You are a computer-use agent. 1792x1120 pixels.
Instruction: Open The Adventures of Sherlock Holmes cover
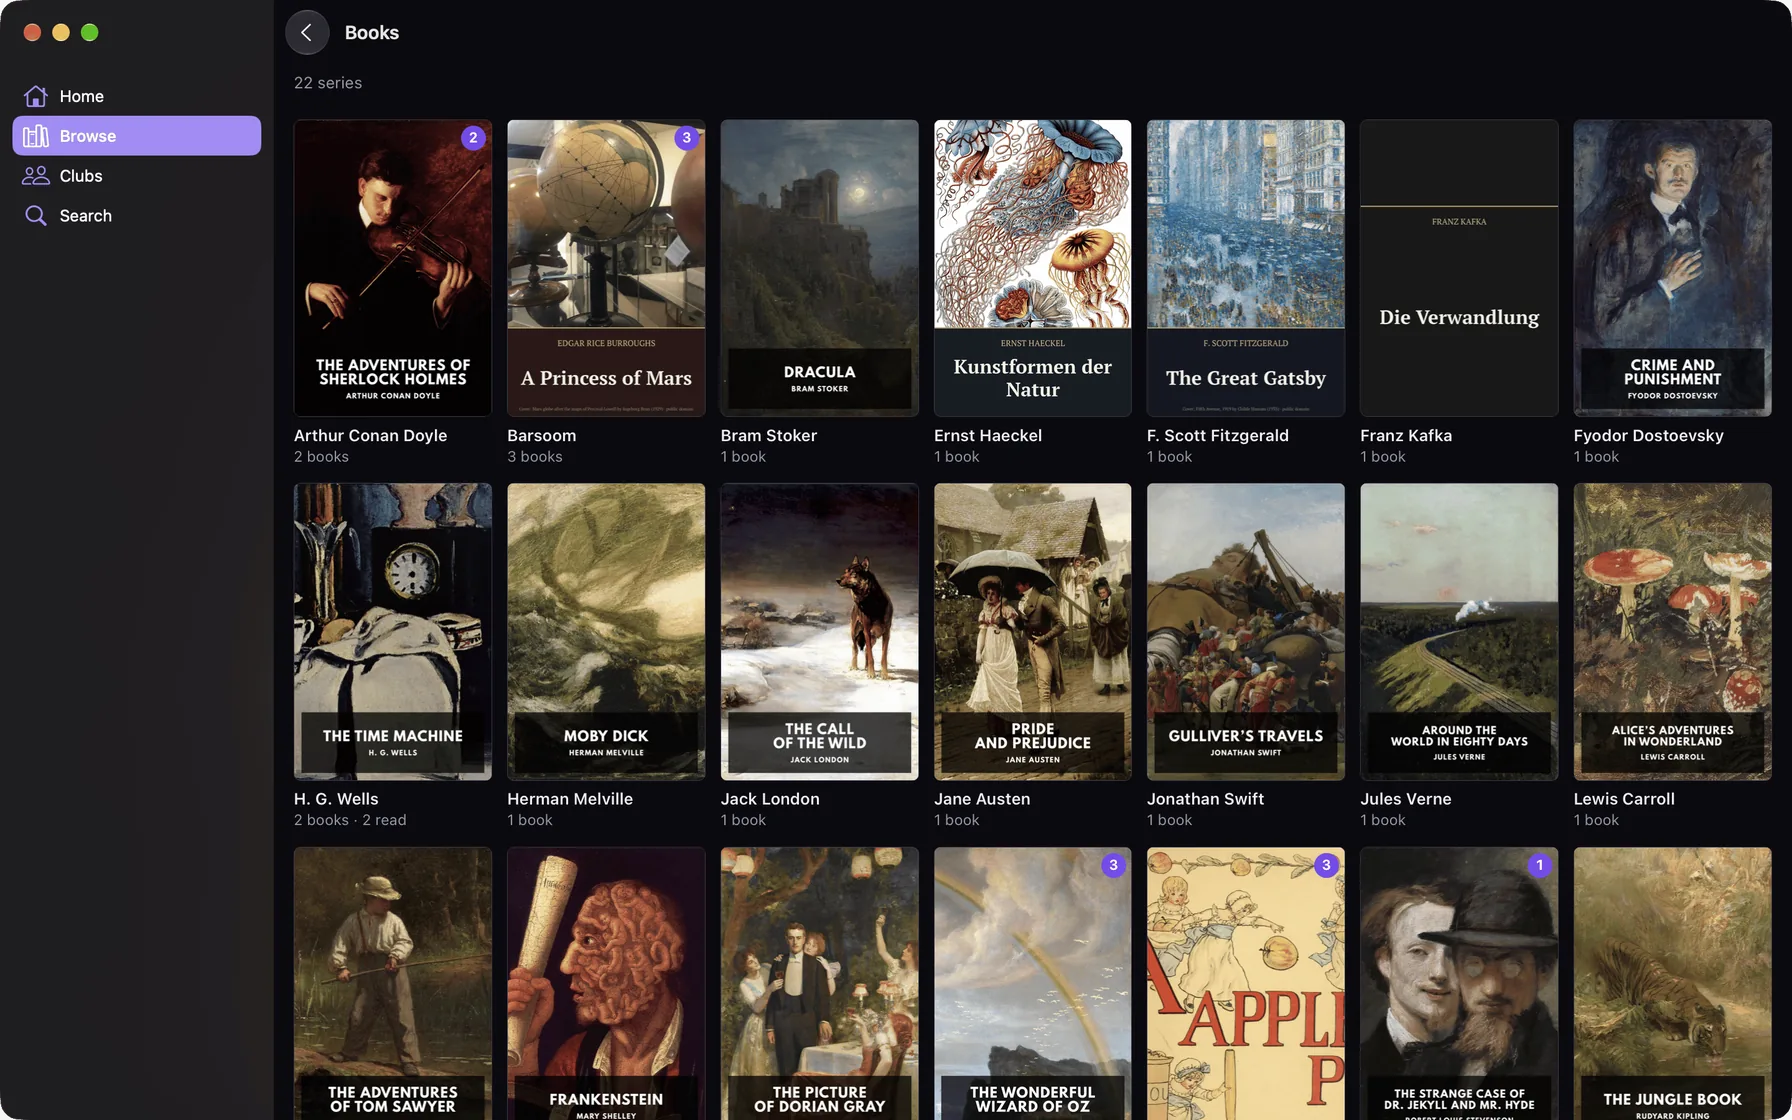tap(393, 268)
